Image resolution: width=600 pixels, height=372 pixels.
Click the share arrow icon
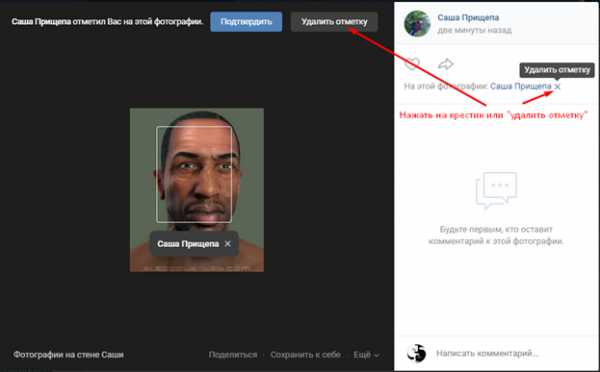(445, 64)
